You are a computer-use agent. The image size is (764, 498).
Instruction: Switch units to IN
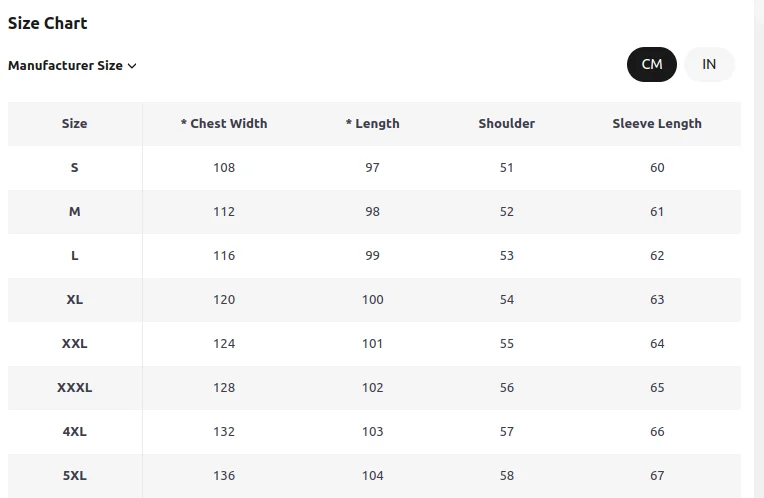point(709,64)
